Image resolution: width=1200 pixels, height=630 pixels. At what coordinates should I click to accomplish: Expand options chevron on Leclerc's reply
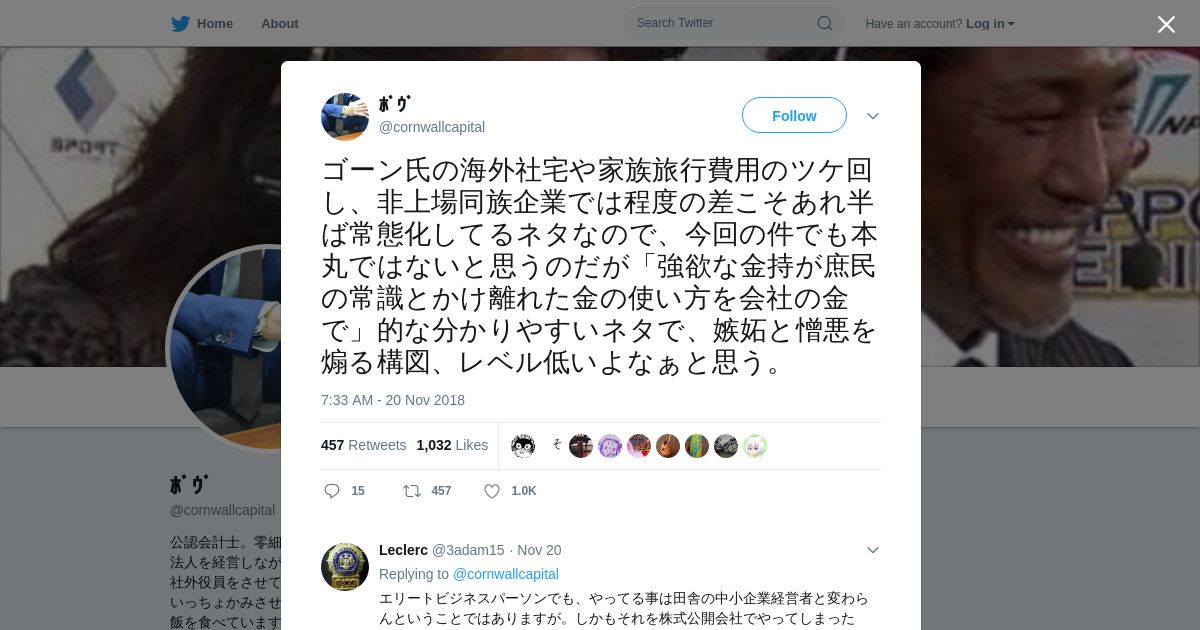tap(872, 550)
